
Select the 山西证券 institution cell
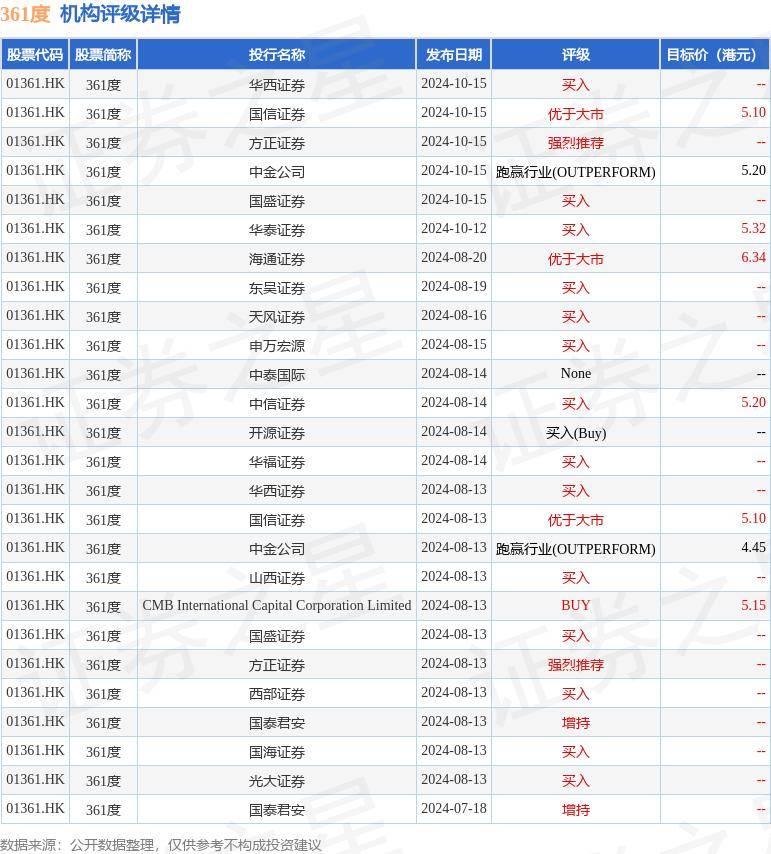coord(277,577)
